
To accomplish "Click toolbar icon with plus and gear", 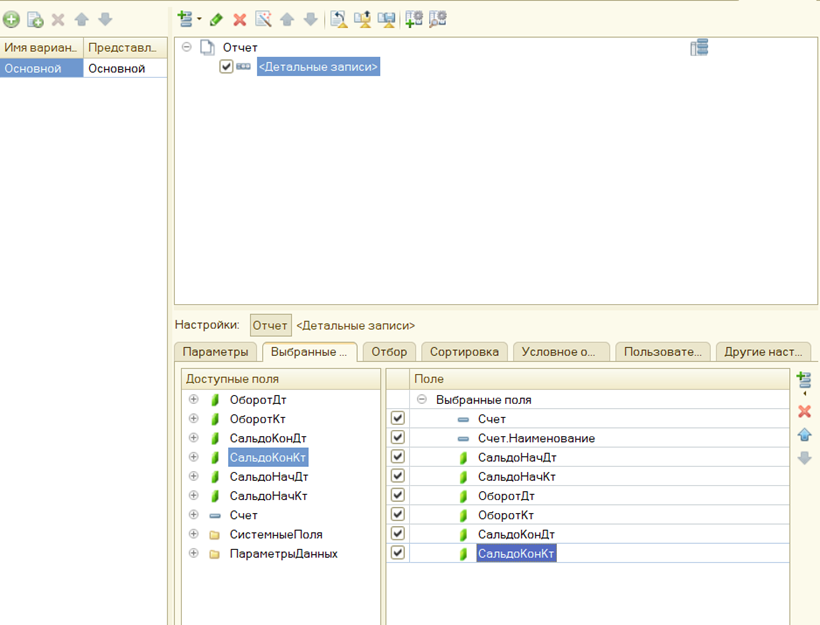I will (x=414, y=19).
